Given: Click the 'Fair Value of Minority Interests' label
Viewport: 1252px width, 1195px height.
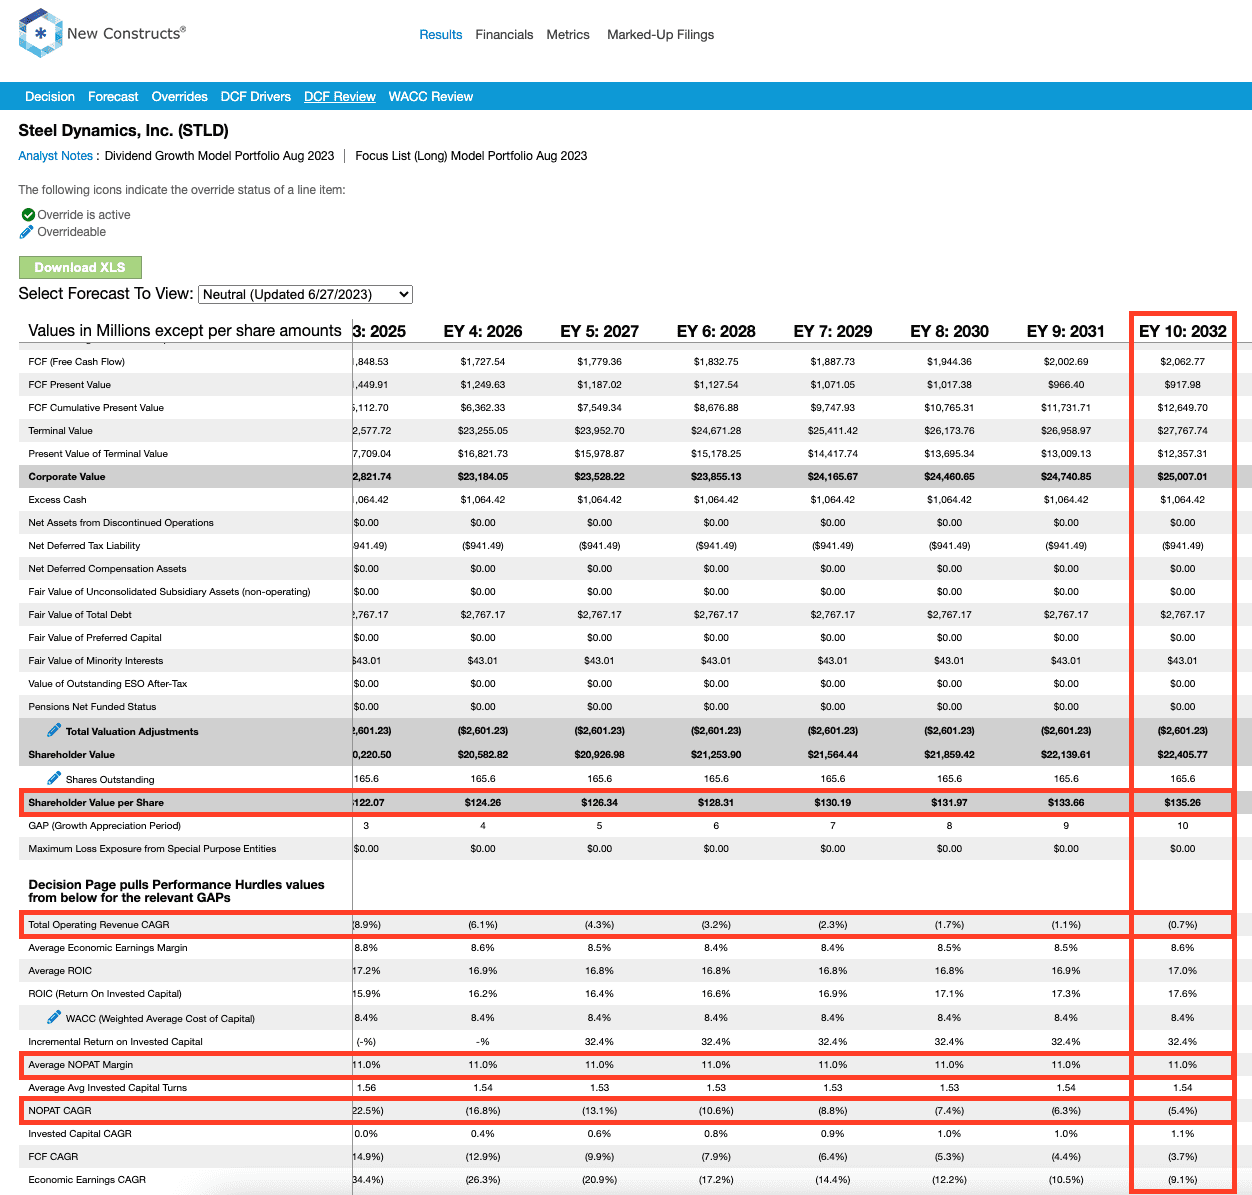Looking at the screenshot, I should pyautogui.click(x=96, y=661).
